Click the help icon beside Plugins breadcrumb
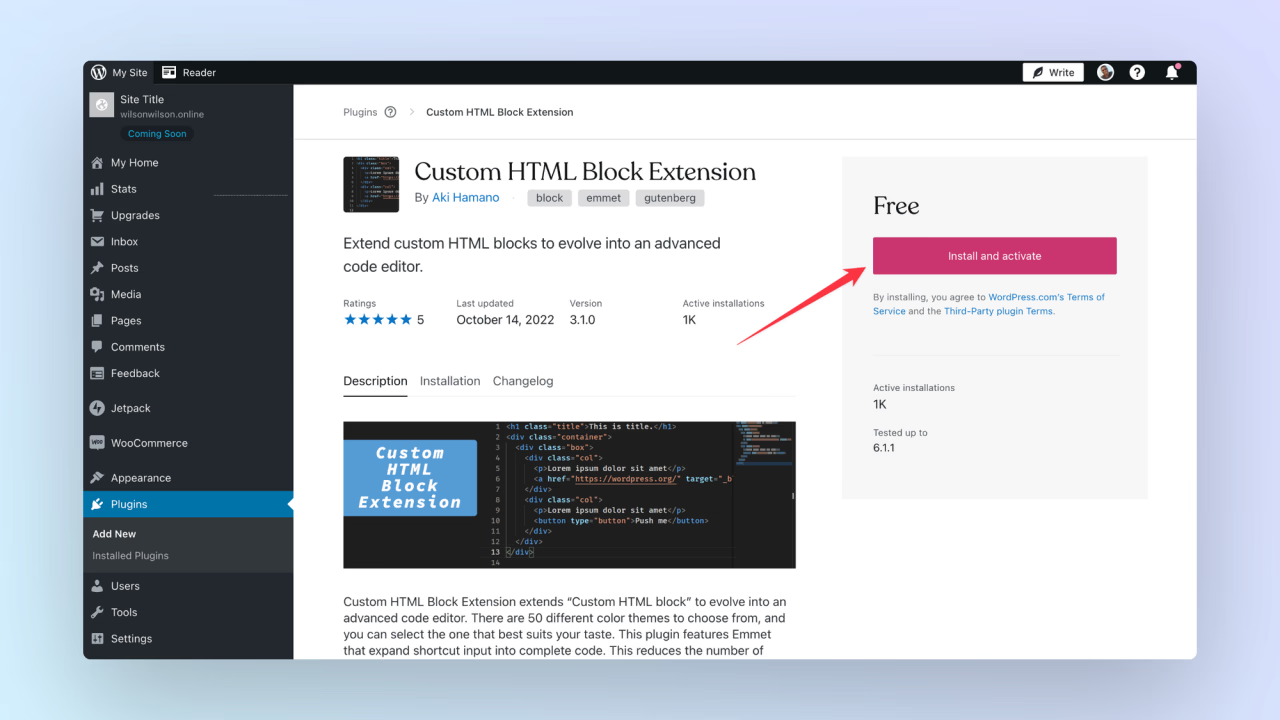The width and height of the screenshot is (1280, 720). (390, 112)
